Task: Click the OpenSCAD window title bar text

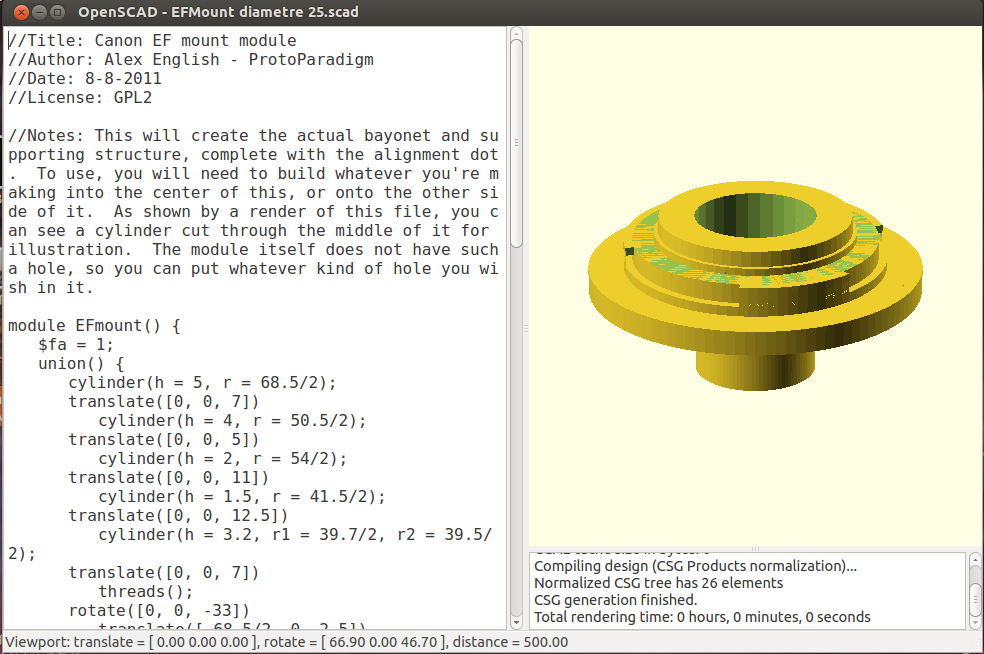Action: (218, 12)
